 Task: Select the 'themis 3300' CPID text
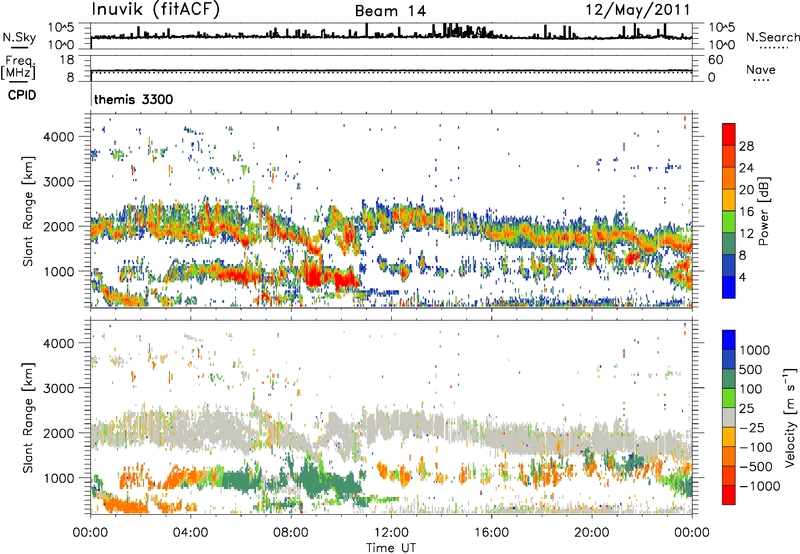[x=134, y=99]
